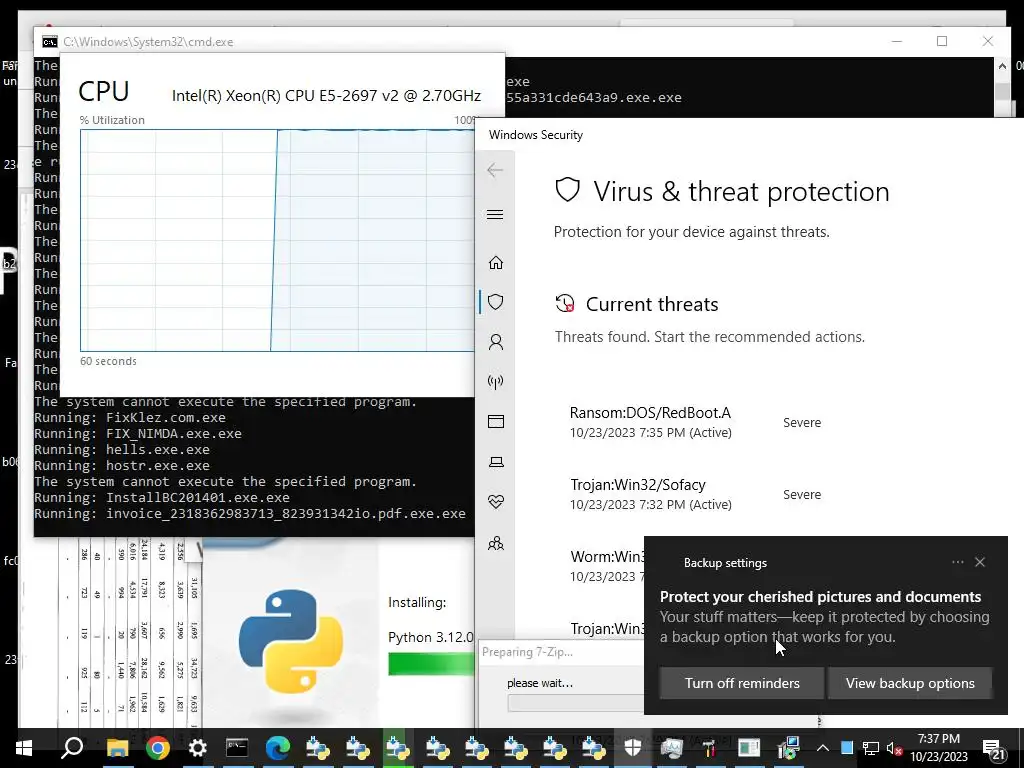Viewport: 1024px width, 768px height.
Task: Open the Windows Security hamburger menu
Action: 495,215
